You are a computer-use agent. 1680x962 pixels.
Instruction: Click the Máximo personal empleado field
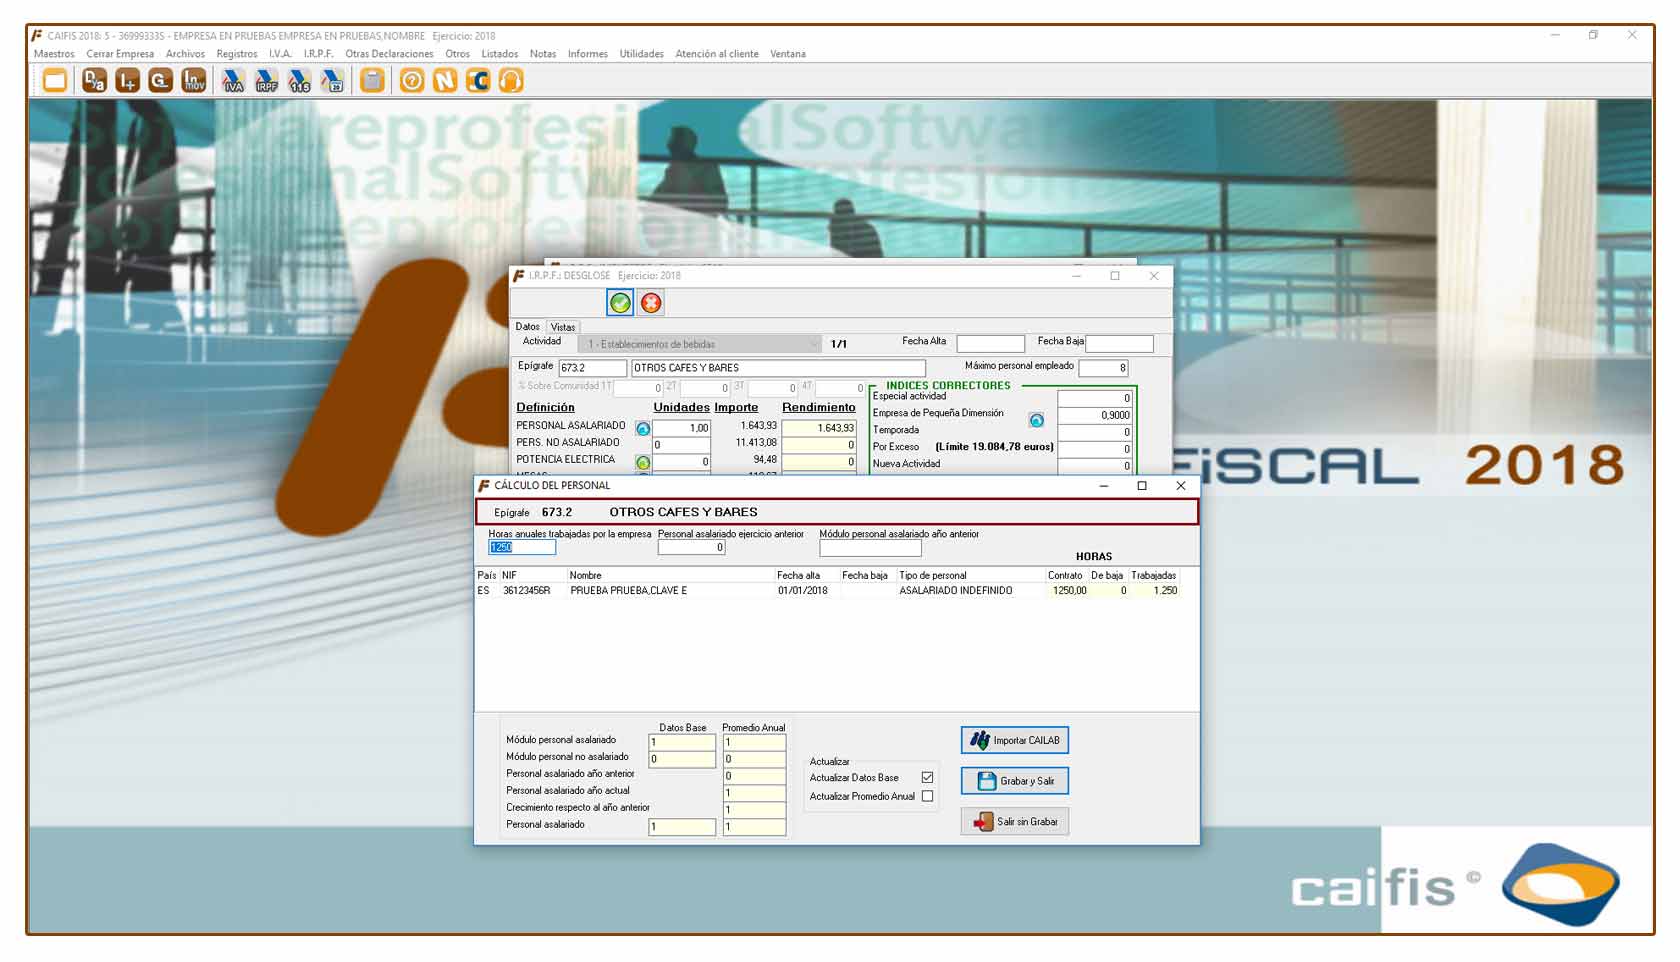pyautogui.click(x=1103, y=368)
